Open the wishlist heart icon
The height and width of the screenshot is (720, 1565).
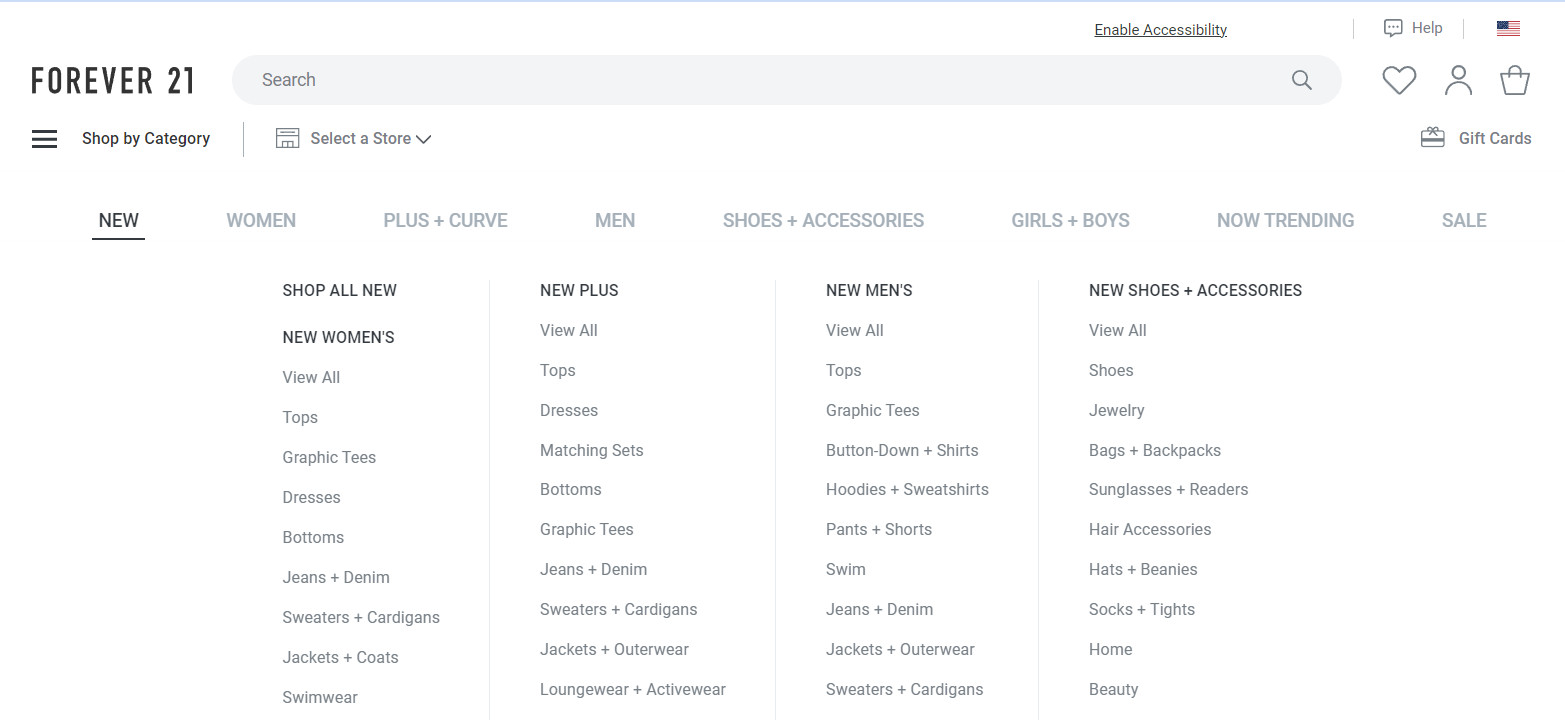pyautogui.click(x=1399, y=80)
